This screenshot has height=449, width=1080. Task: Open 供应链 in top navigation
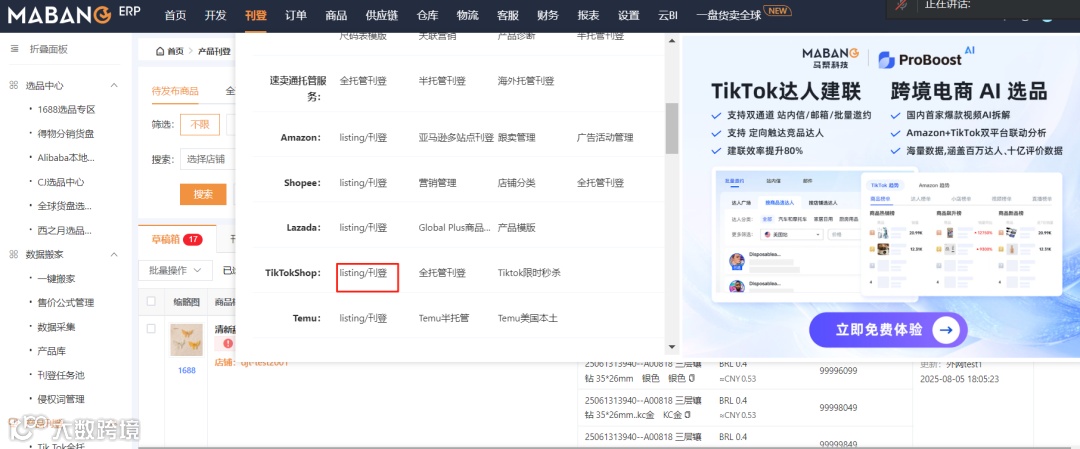coord(382,15)
